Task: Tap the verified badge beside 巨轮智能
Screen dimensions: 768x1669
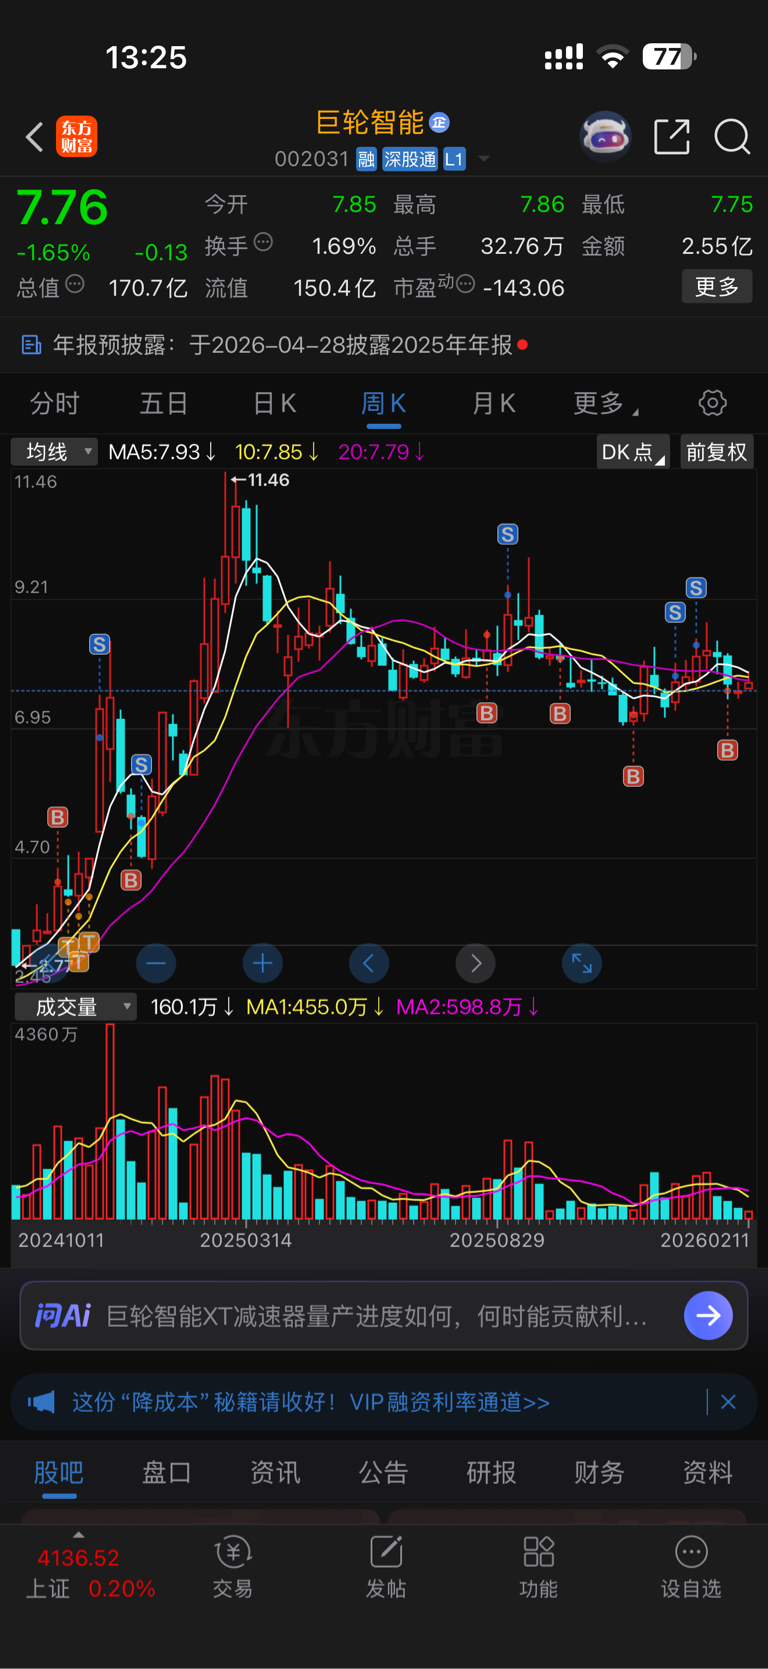Action: click(439, 122)
